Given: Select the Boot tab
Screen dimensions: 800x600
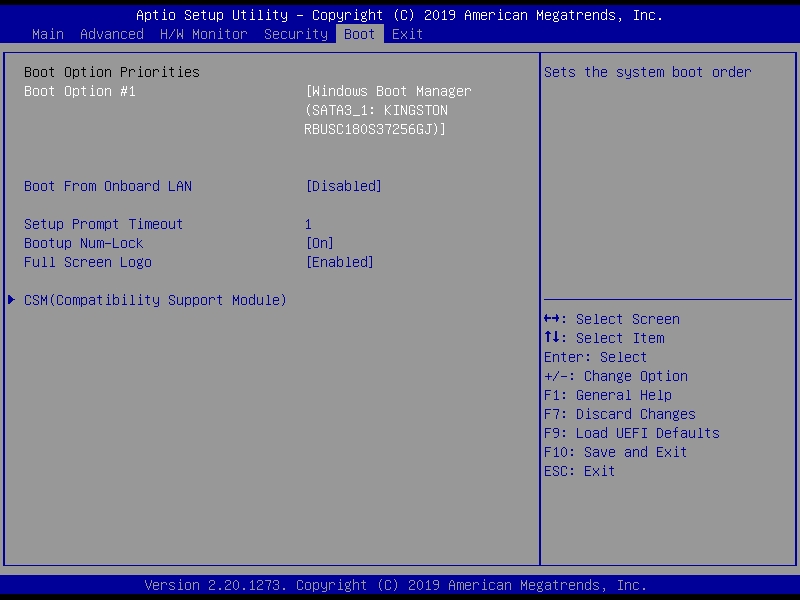Looking at the screenshot, I should click(x=359, y=34).
